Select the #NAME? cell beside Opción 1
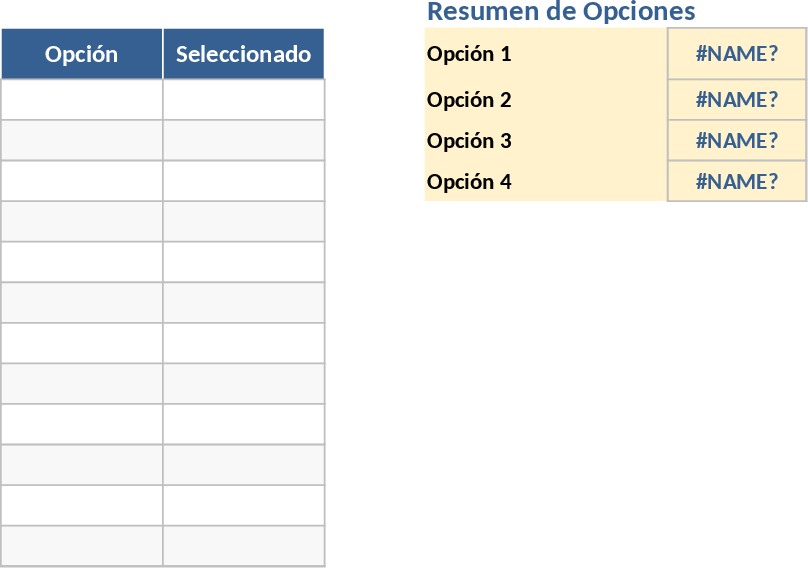This screenshot has height=568, width=808. pos(736,54)
